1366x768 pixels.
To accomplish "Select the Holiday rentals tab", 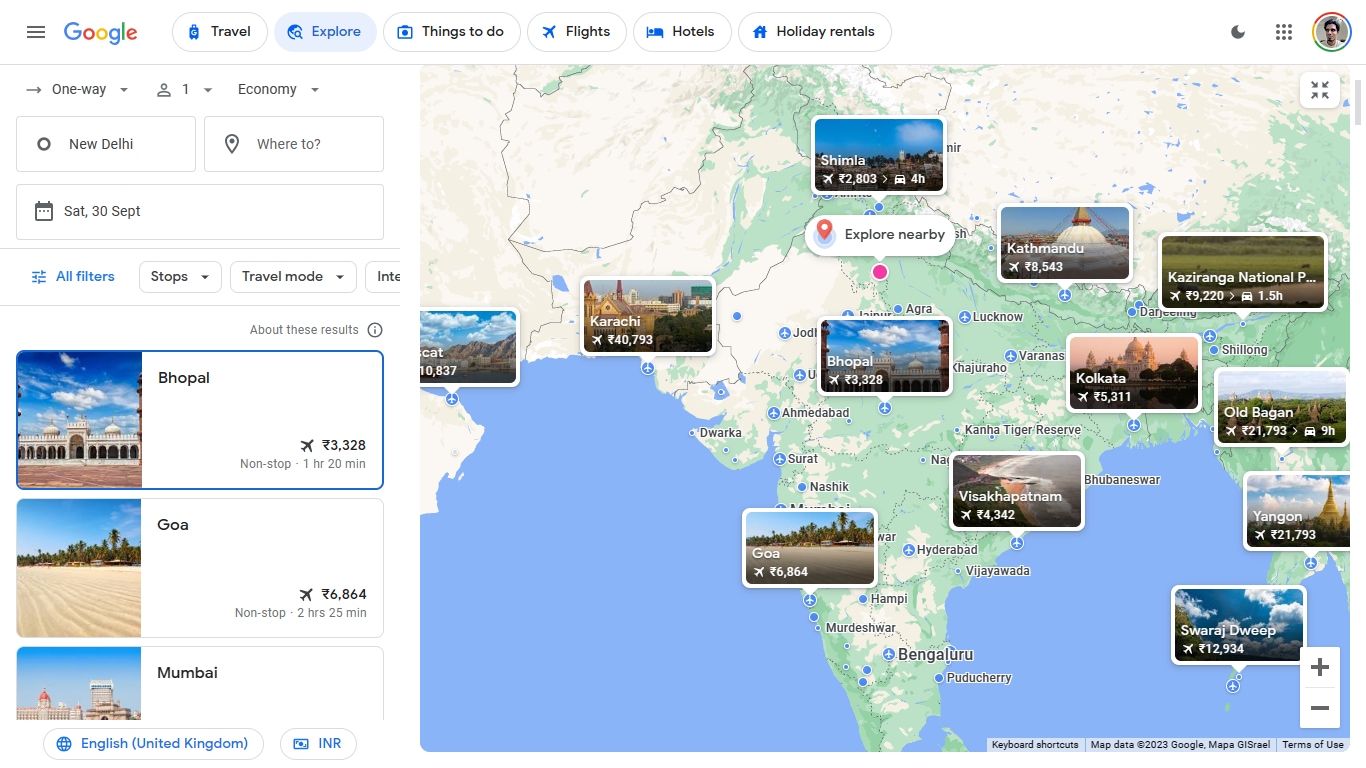I will pyautogui.click(x=815, y=31).
